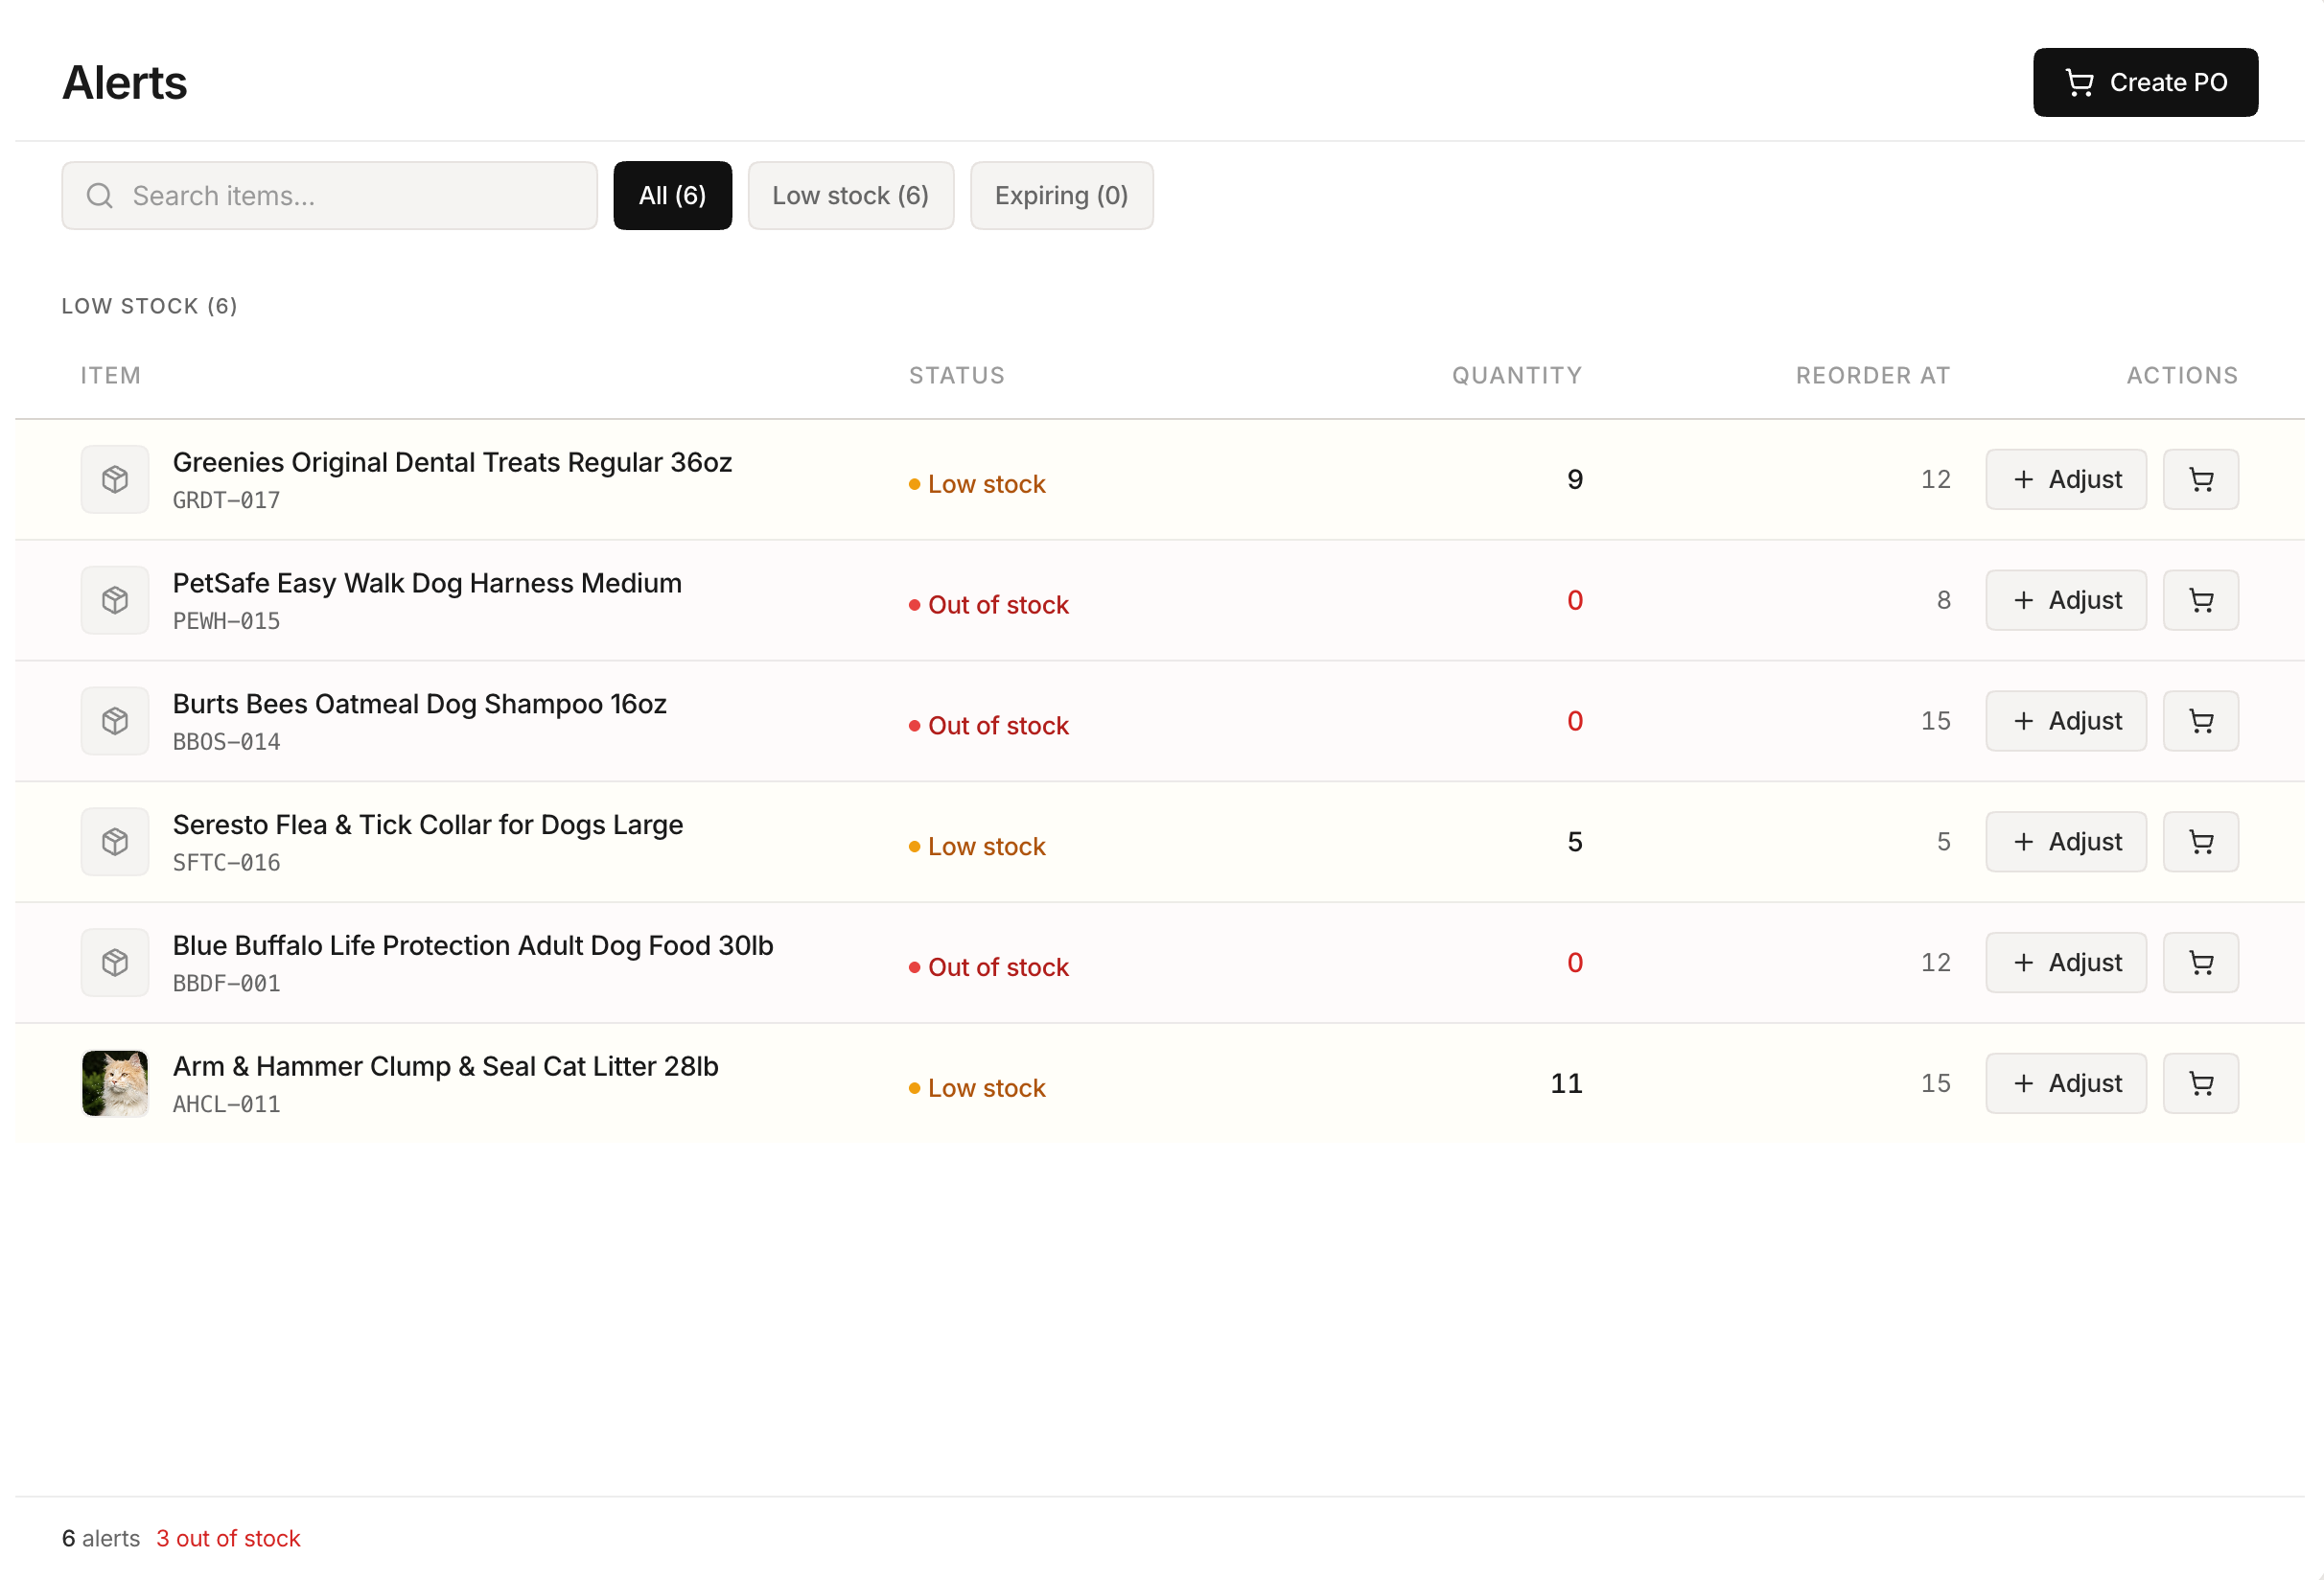
Task: Open Create PO
Action: [x=2145, y=82]
